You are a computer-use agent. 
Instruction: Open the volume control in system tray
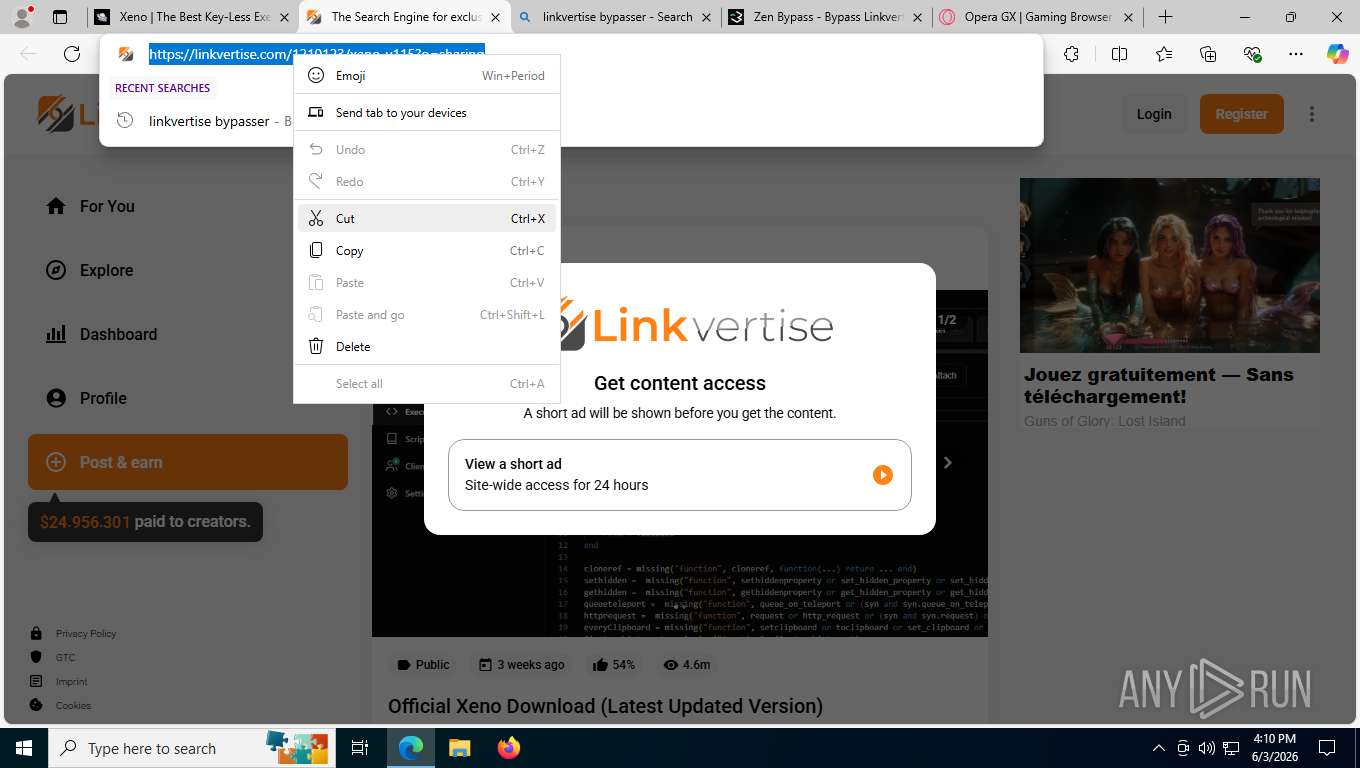(x=1207, y=748)
